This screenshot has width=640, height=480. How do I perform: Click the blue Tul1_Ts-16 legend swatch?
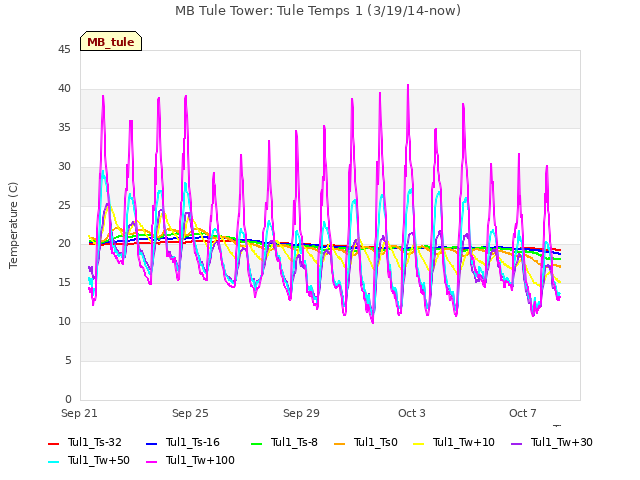[x=151, y=443]
